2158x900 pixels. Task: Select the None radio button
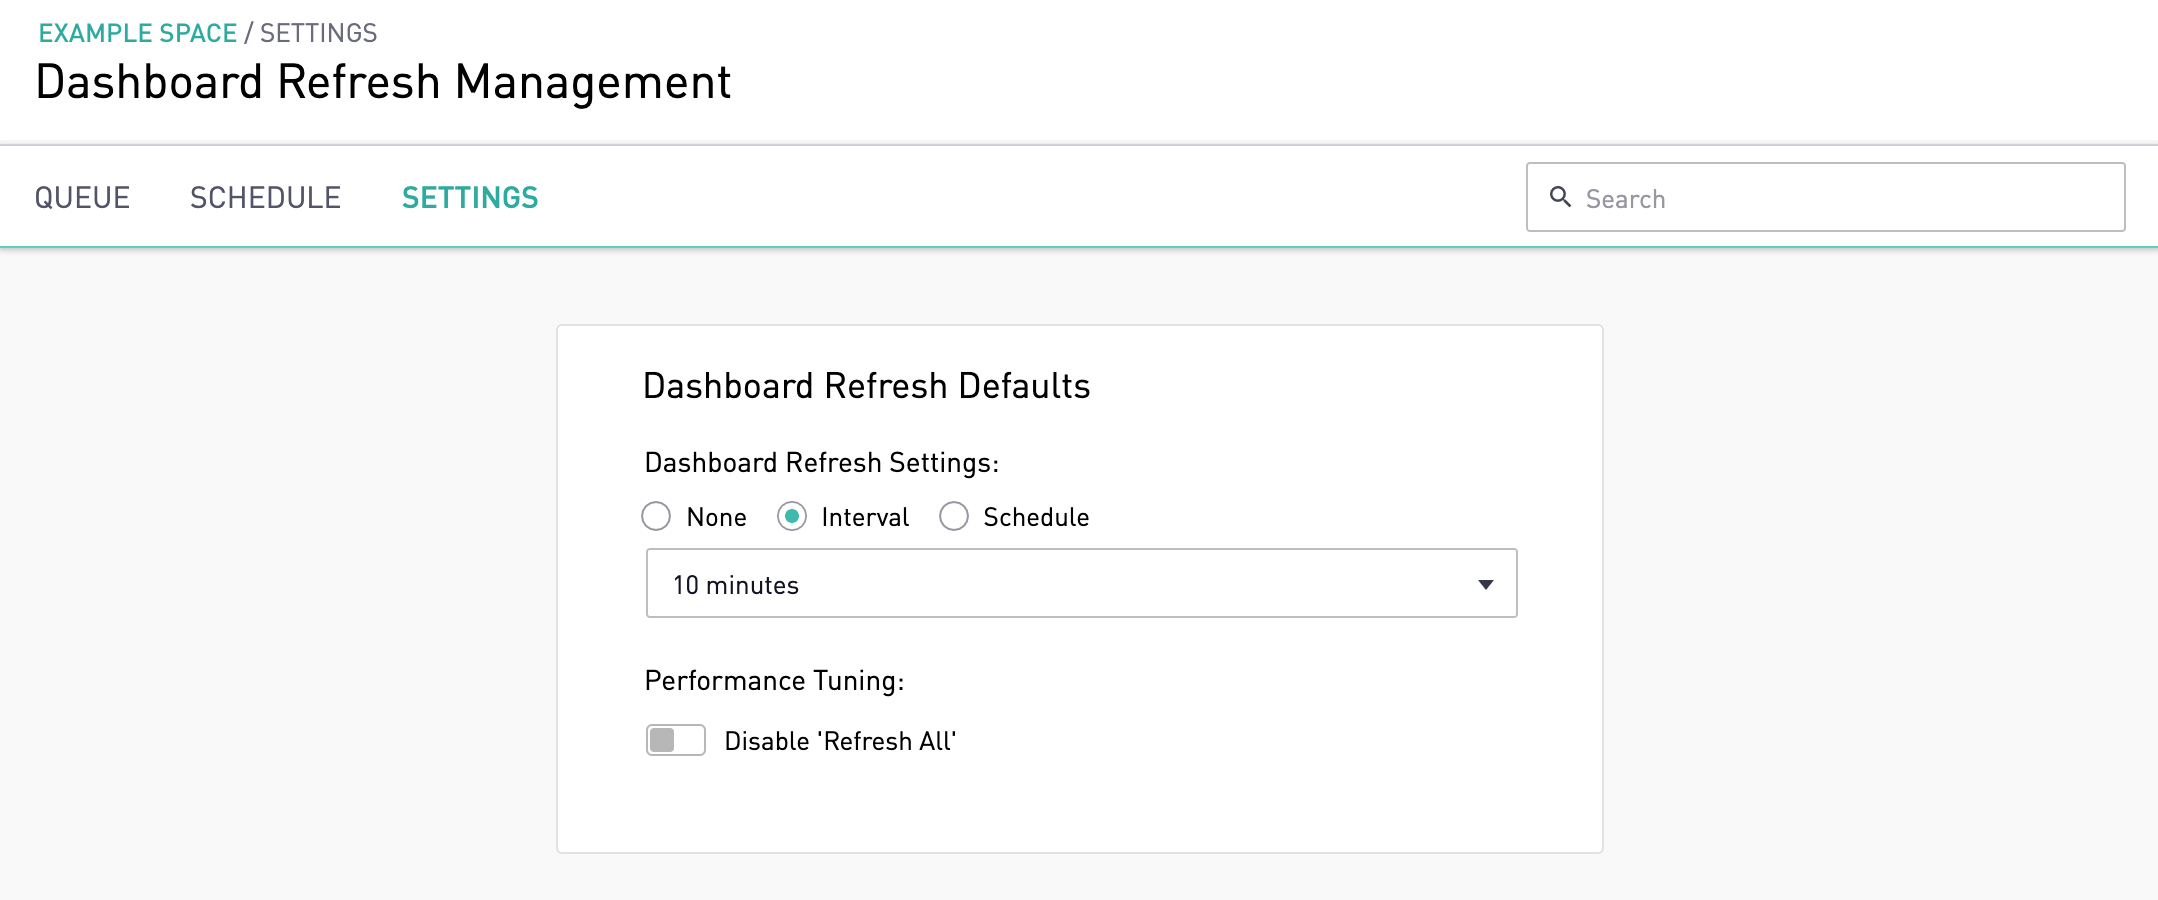656,517
